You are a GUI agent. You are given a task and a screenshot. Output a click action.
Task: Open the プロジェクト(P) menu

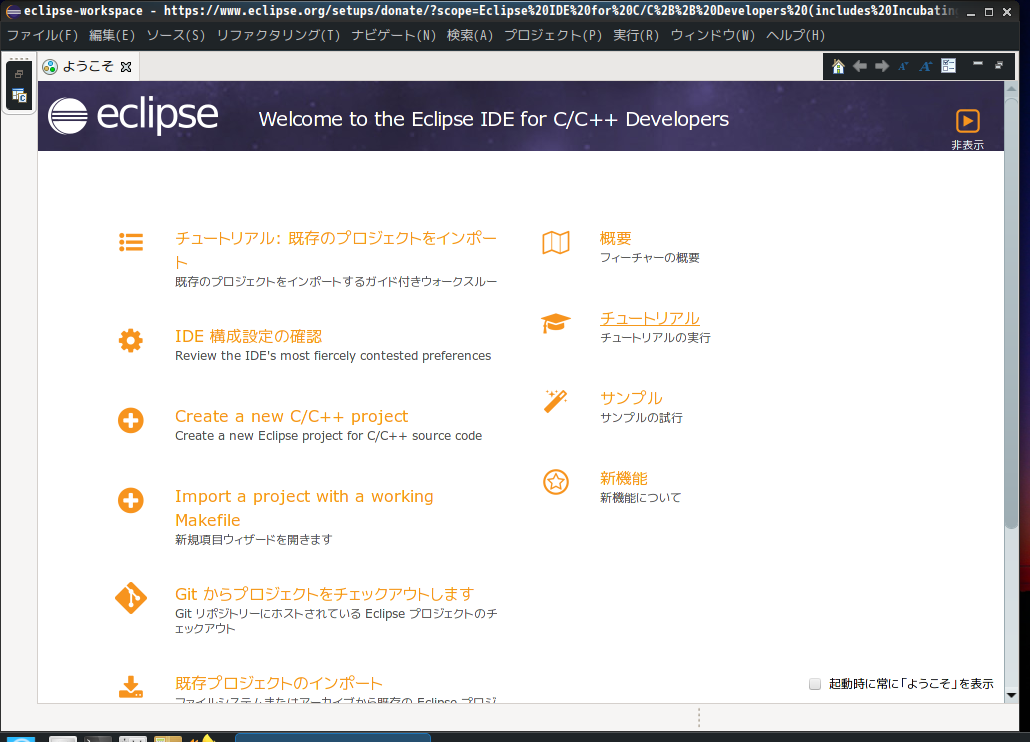[x=553, y=35]
